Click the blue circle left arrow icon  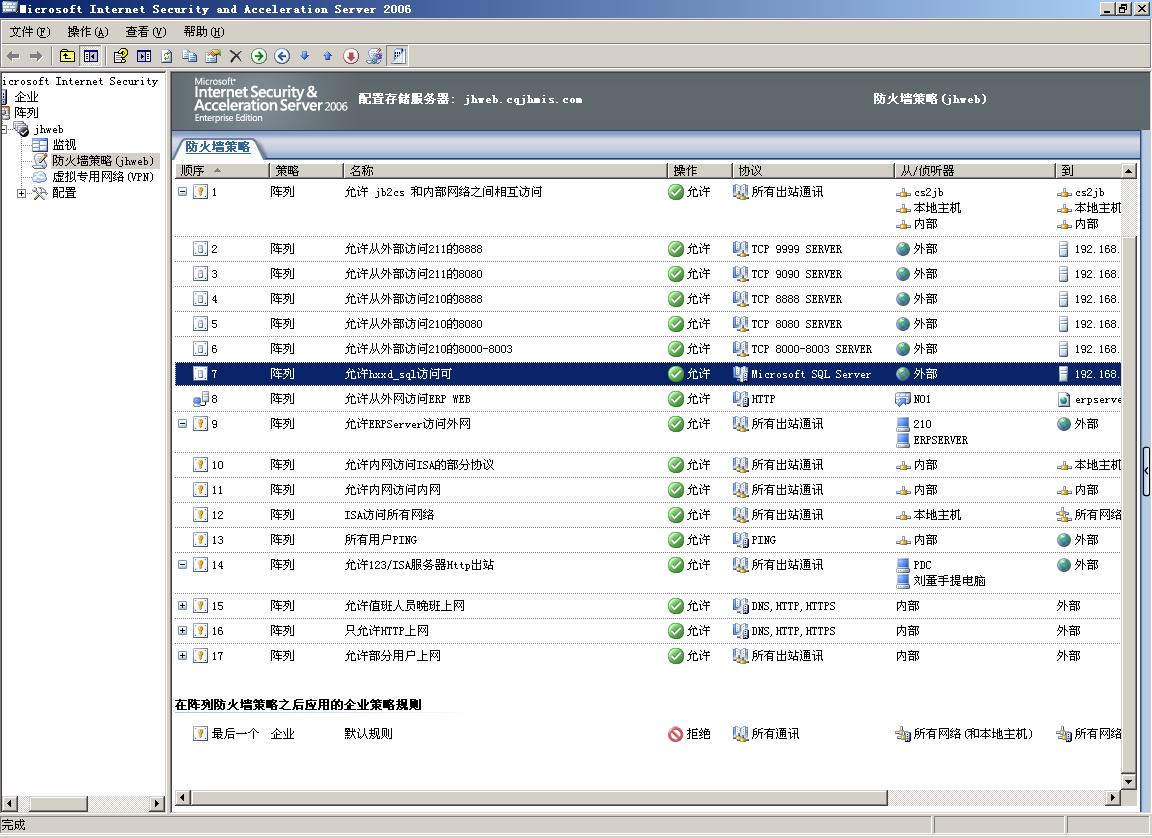[282, 56]
